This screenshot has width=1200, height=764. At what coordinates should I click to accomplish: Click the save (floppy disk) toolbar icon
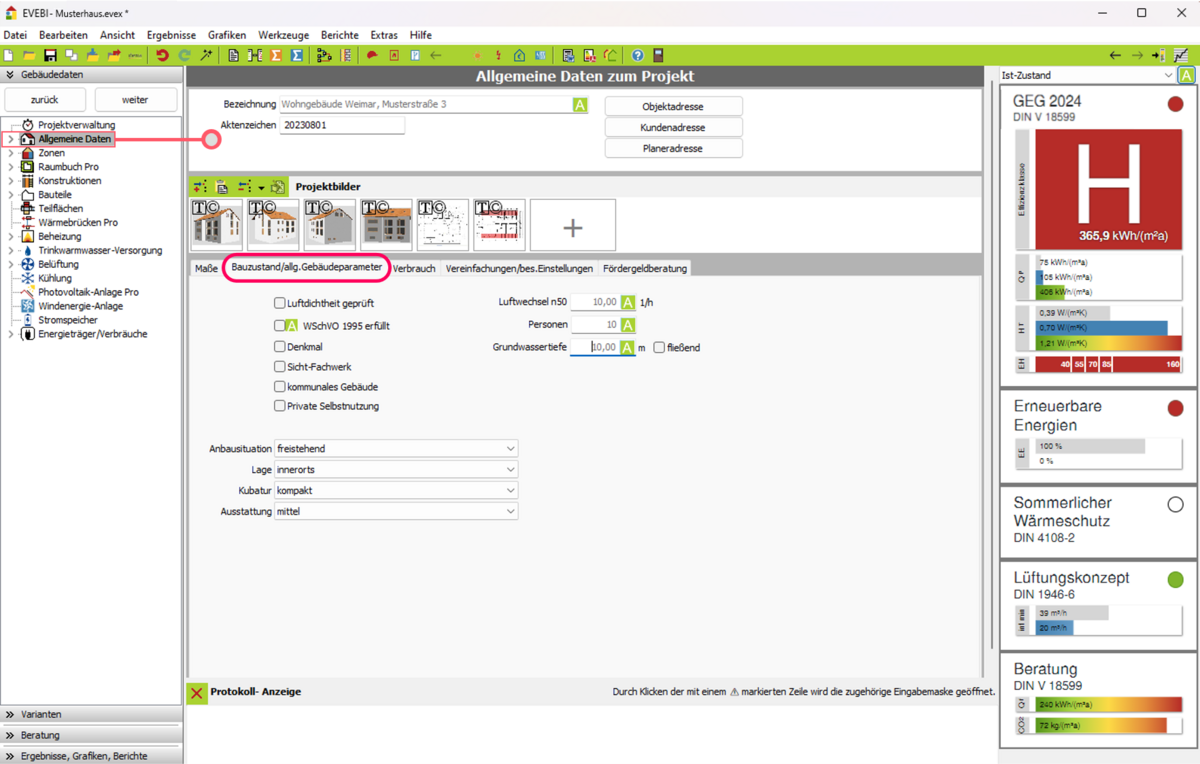tap(50, 56)
